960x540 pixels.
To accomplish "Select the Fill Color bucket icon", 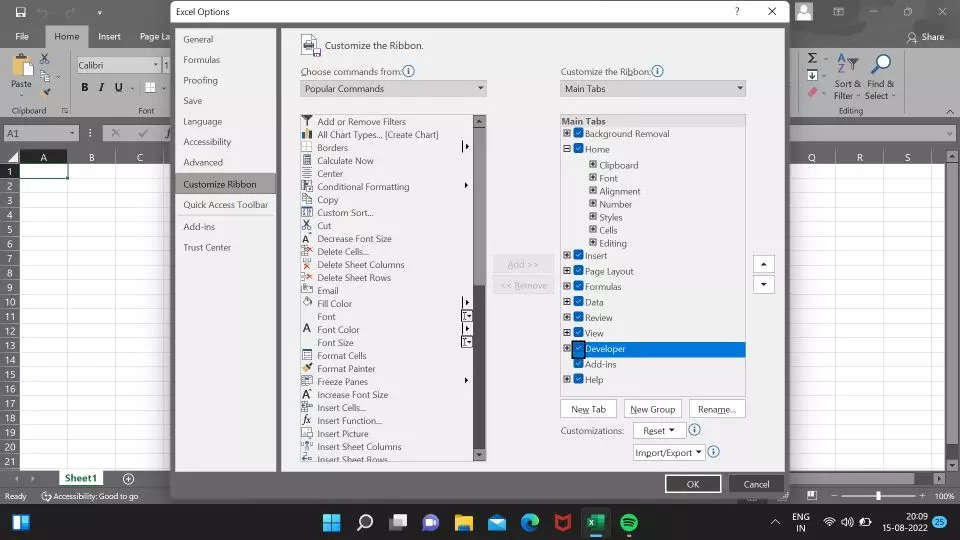I will point(307,303).
